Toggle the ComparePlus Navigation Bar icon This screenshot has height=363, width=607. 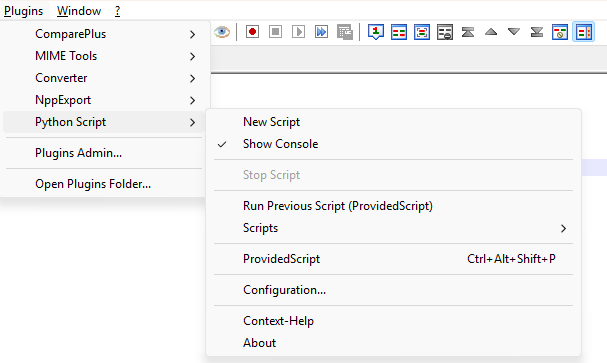(583, 32)
